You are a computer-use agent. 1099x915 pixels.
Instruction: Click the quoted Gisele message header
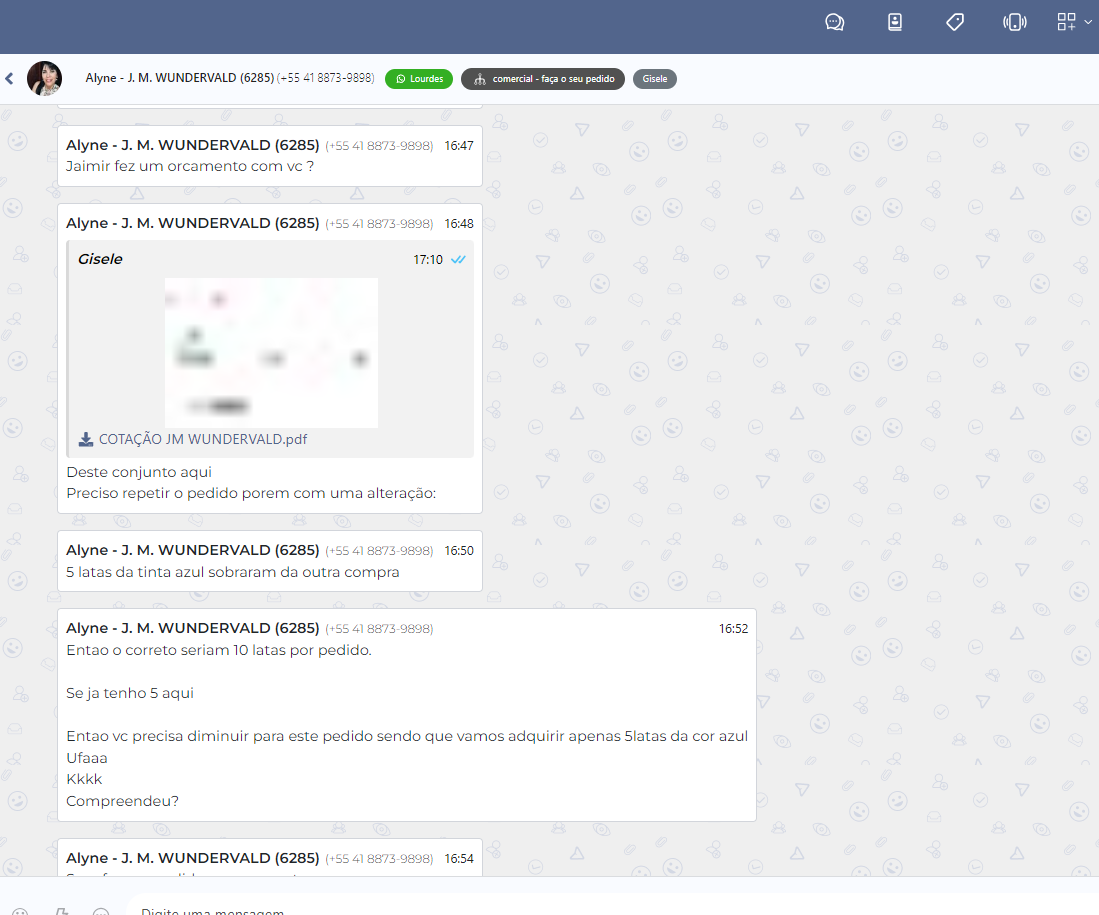click(x=100, y=259)
